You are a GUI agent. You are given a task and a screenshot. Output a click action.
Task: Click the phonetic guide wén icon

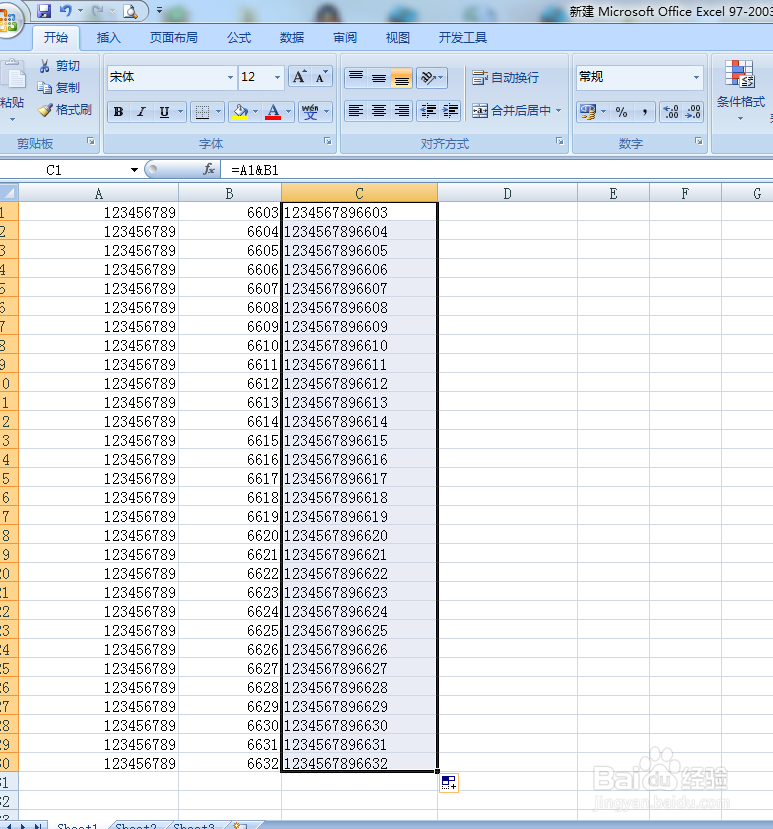point(310,112)
